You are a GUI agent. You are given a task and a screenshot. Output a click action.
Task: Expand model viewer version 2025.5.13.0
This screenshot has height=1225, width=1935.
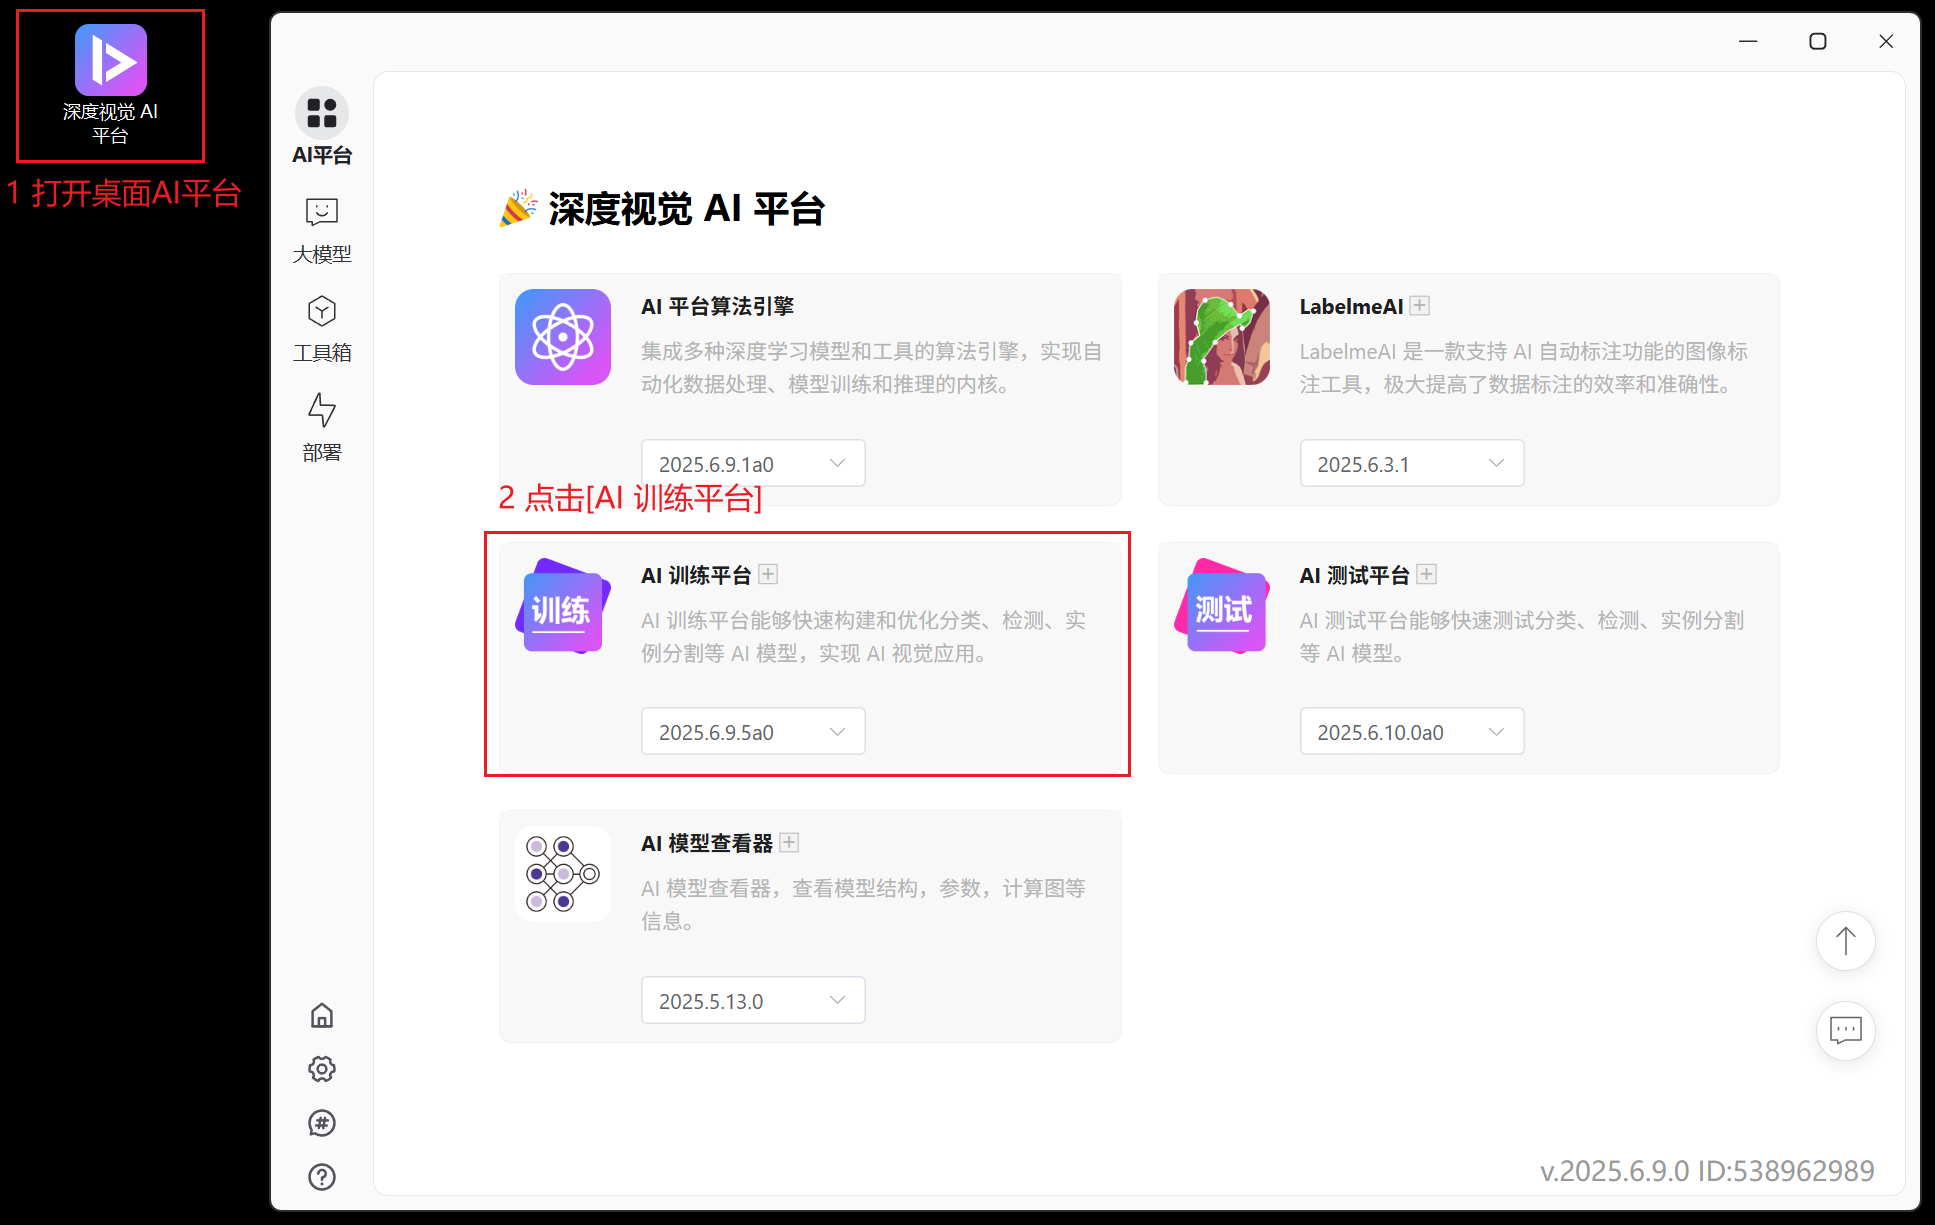point(753,1001)
